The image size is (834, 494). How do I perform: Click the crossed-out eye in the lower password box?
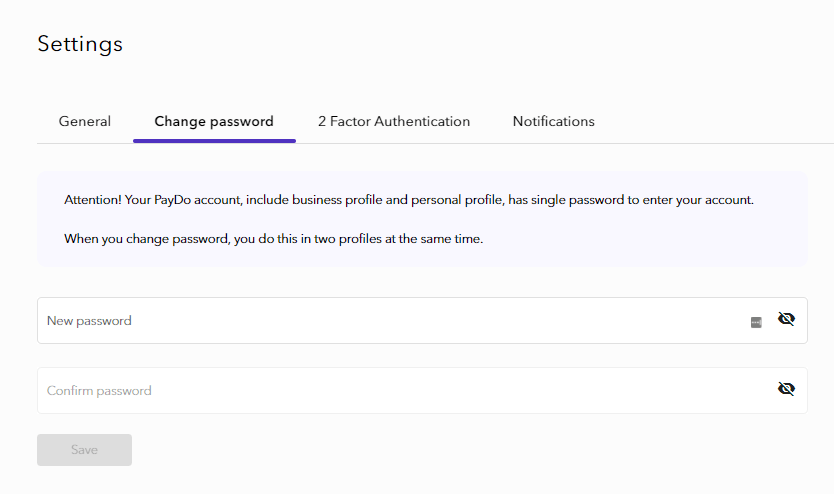(x=786, y=390)
